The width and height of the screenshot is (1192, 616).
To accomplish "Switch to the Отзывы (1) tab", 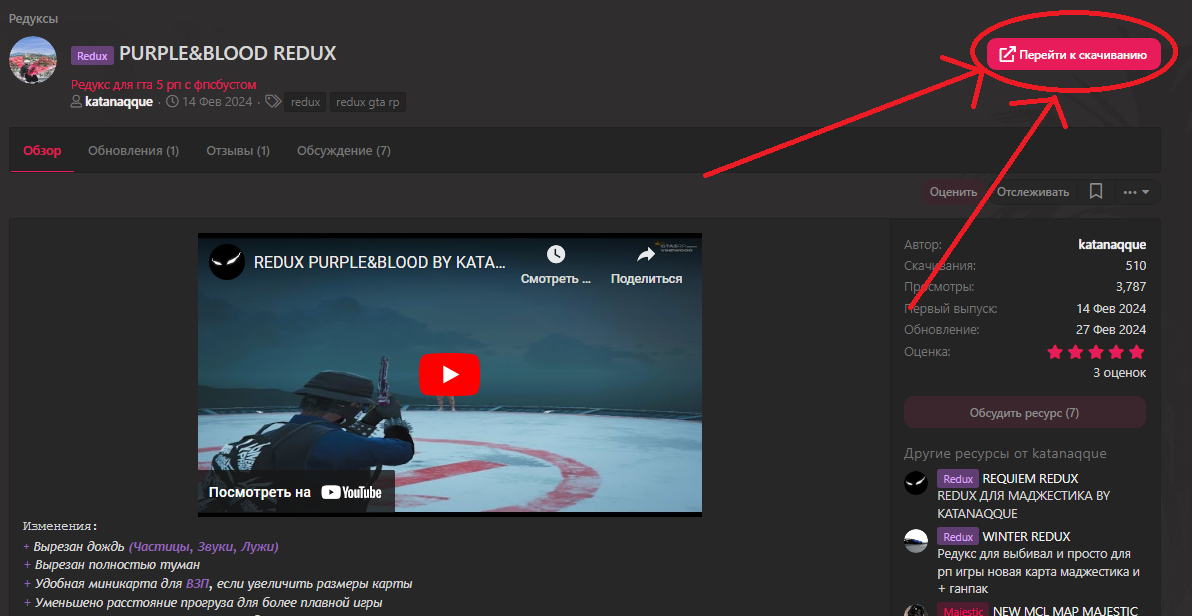I will (238, 151).
